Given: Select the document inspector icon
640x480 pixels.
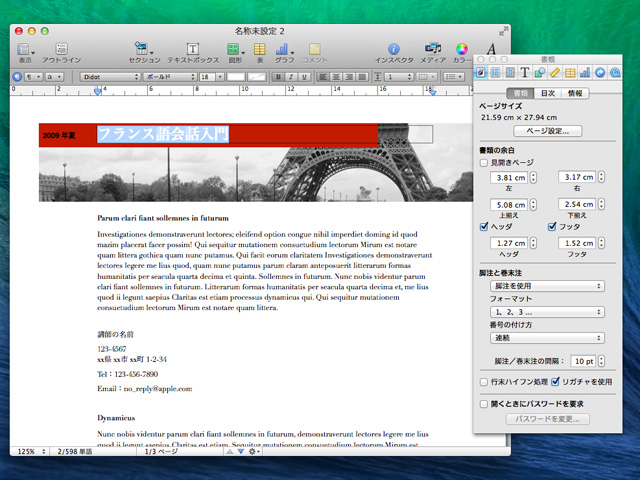Looking at the screenshot, I should point(481,73).
